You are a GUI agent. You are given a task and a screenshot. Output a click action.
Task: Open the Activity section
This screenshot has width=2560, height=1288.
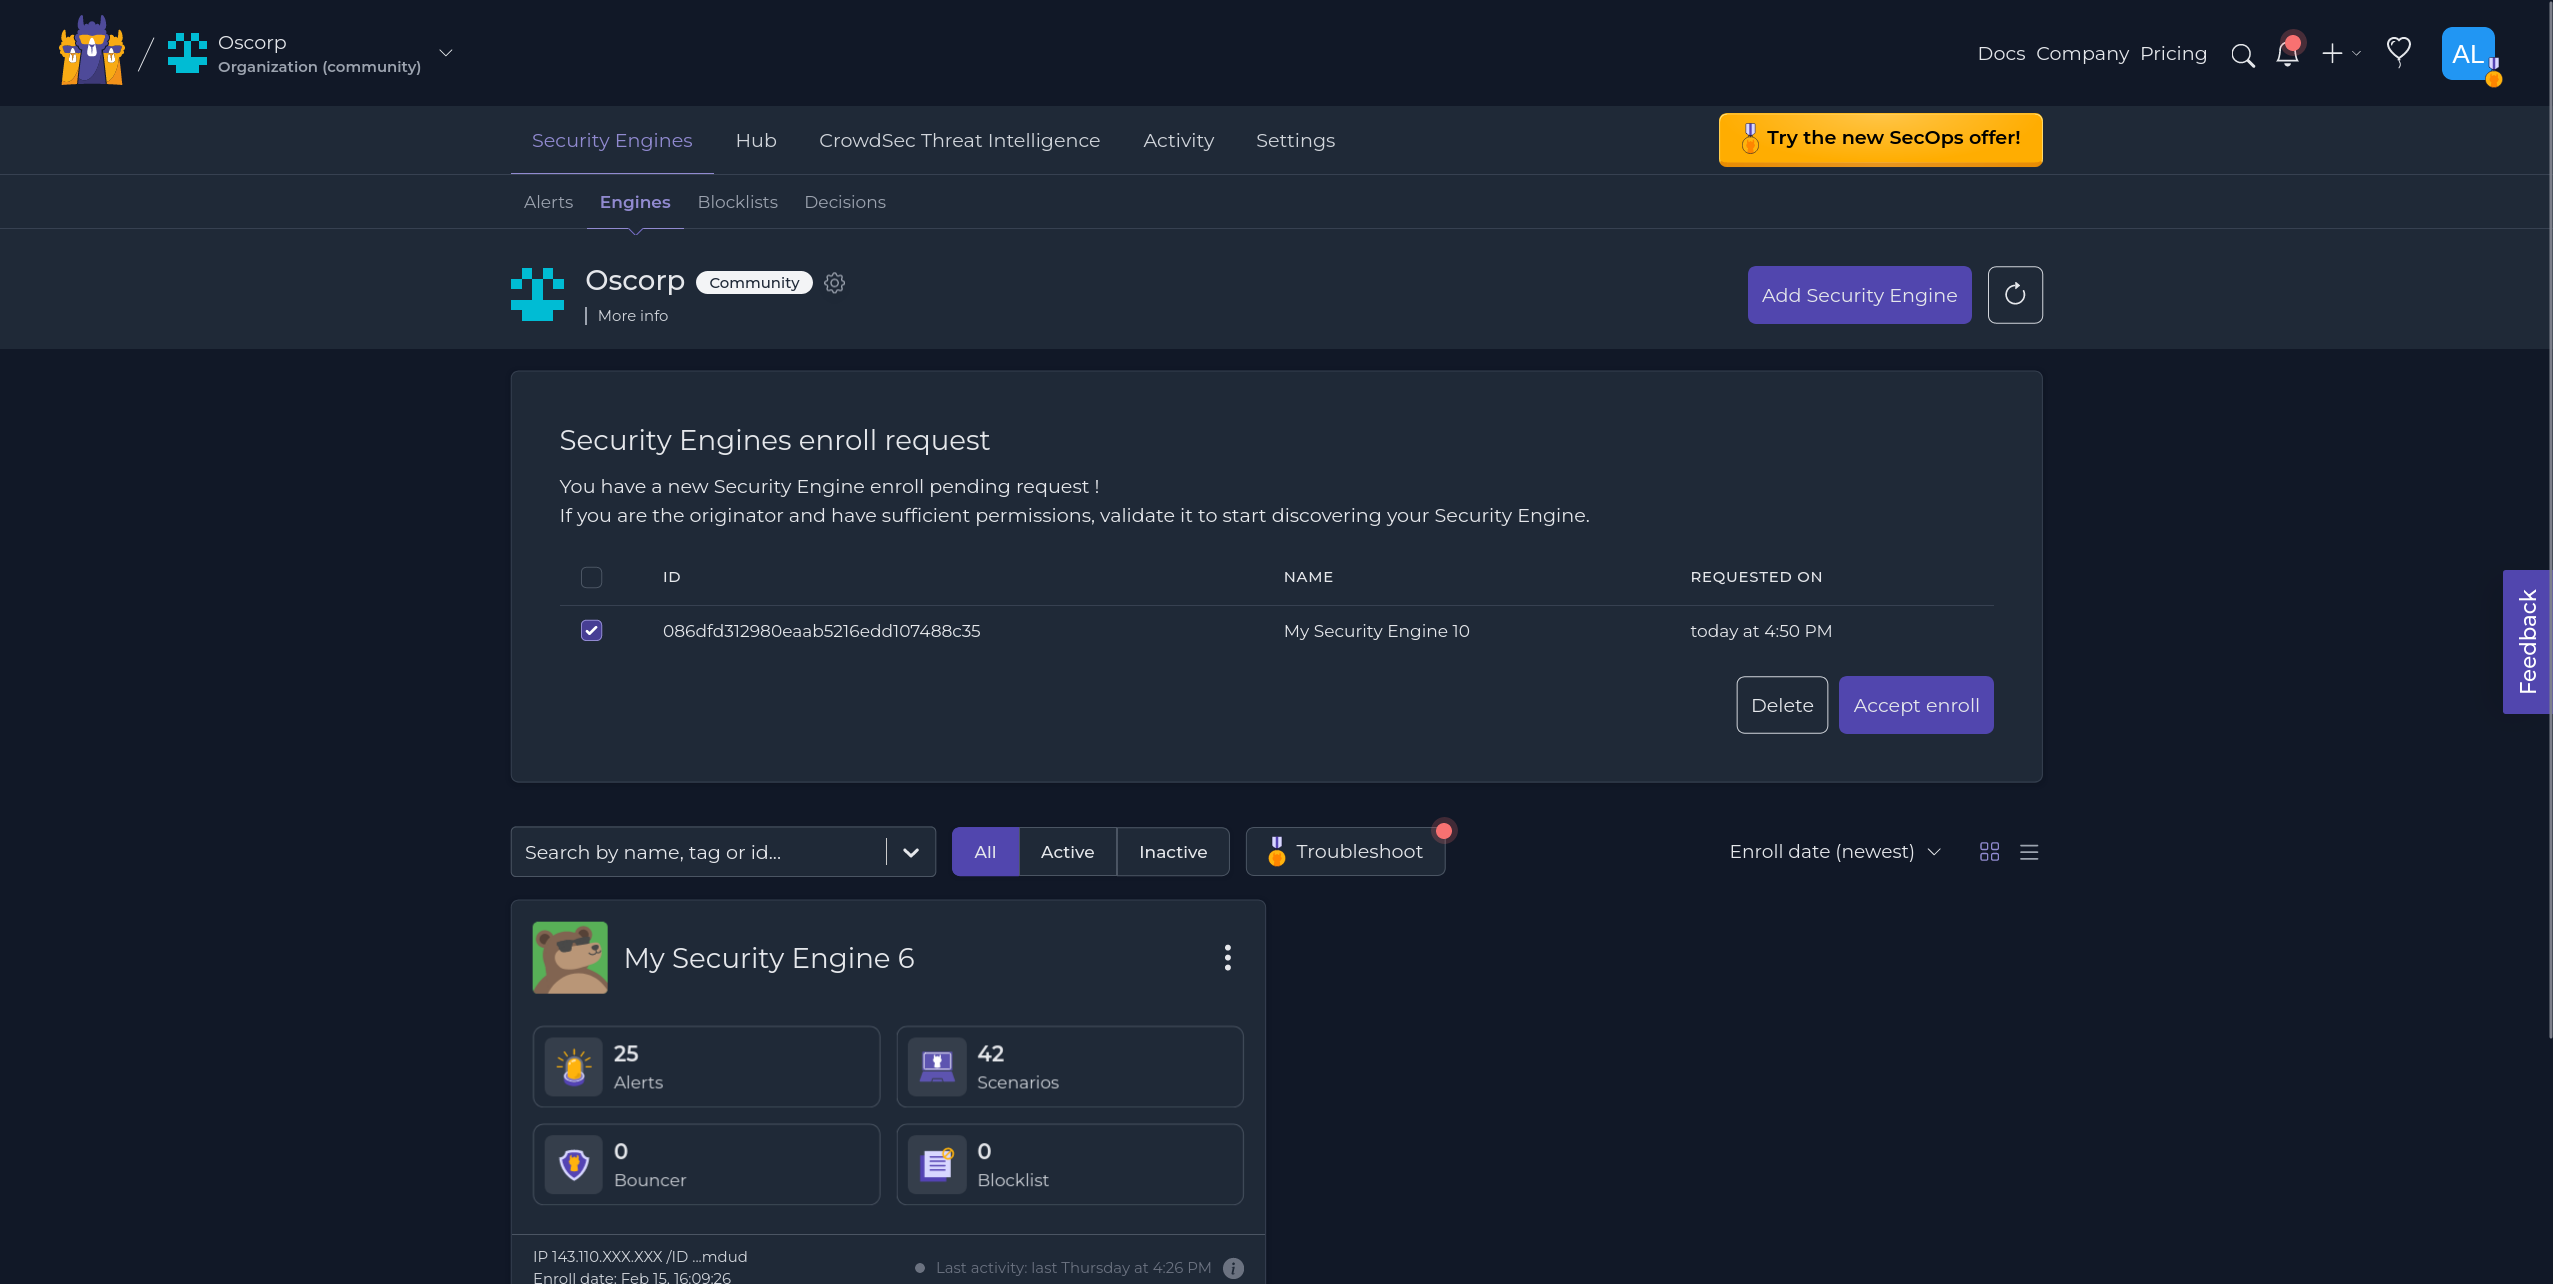pyautogui.click(x=1178, y=140)
